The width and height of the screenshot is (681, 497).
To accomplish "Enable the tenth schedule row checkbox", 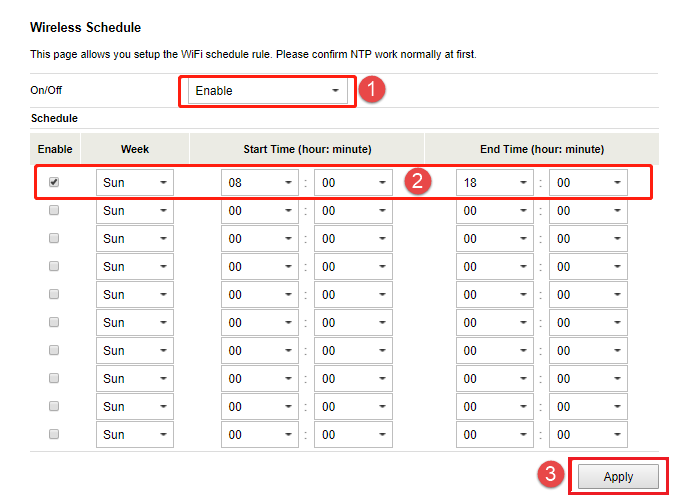I will click(x=54, y=434).
